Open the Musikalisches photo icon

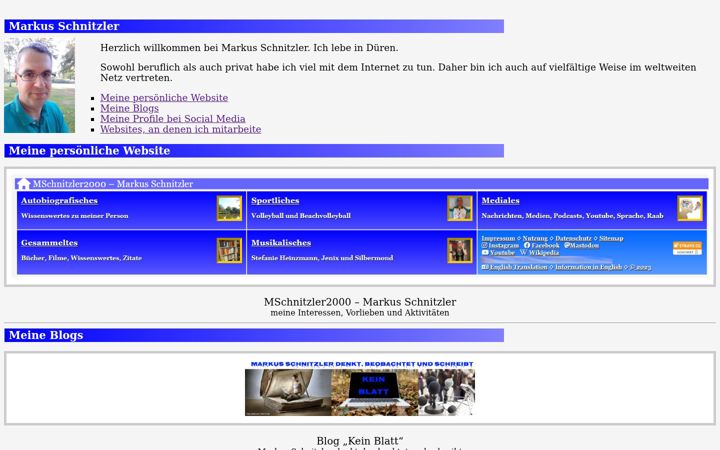point(460,251)
